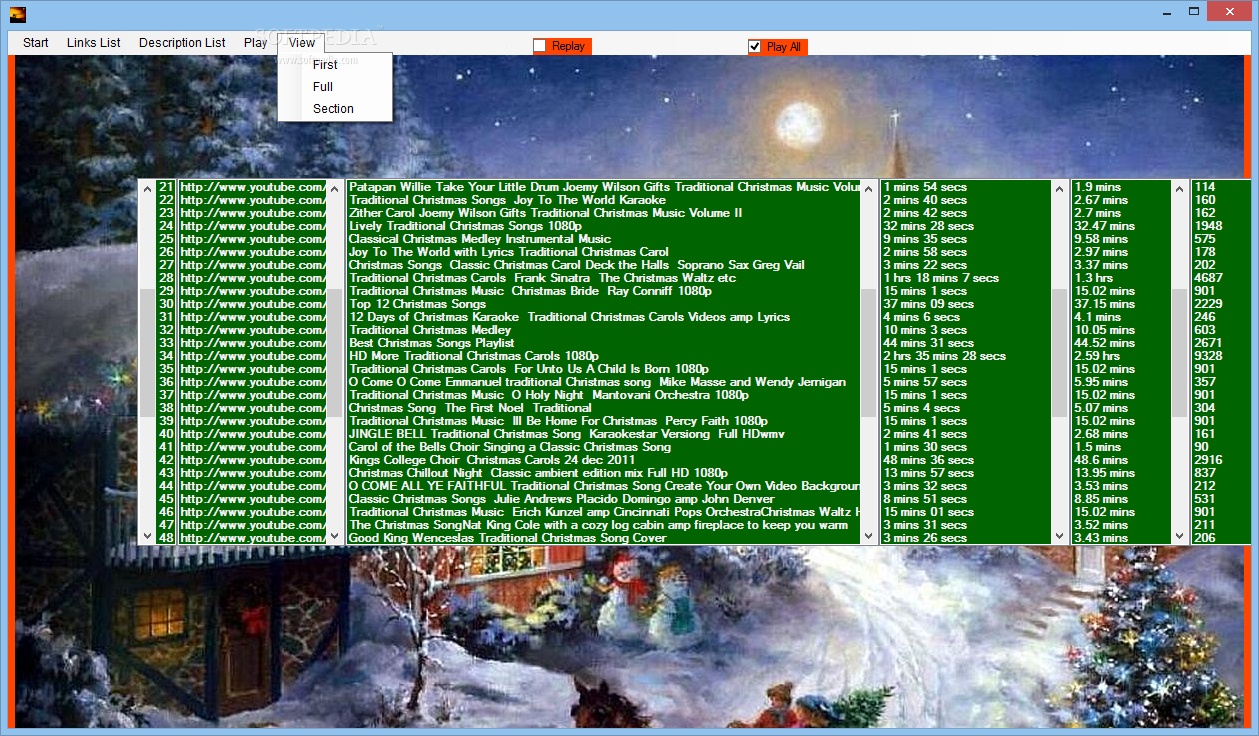The height and width of the screenshot is (736, 1259).
Task: Click the minutes list scrollbar thumb
Action: [x=1179, y=353]
